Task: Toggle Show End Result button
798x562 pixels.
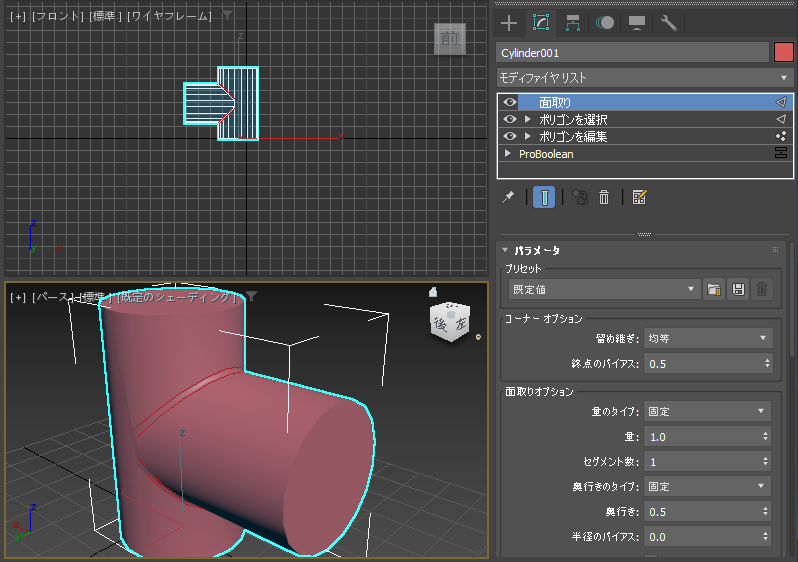Action: coord(544,197)
